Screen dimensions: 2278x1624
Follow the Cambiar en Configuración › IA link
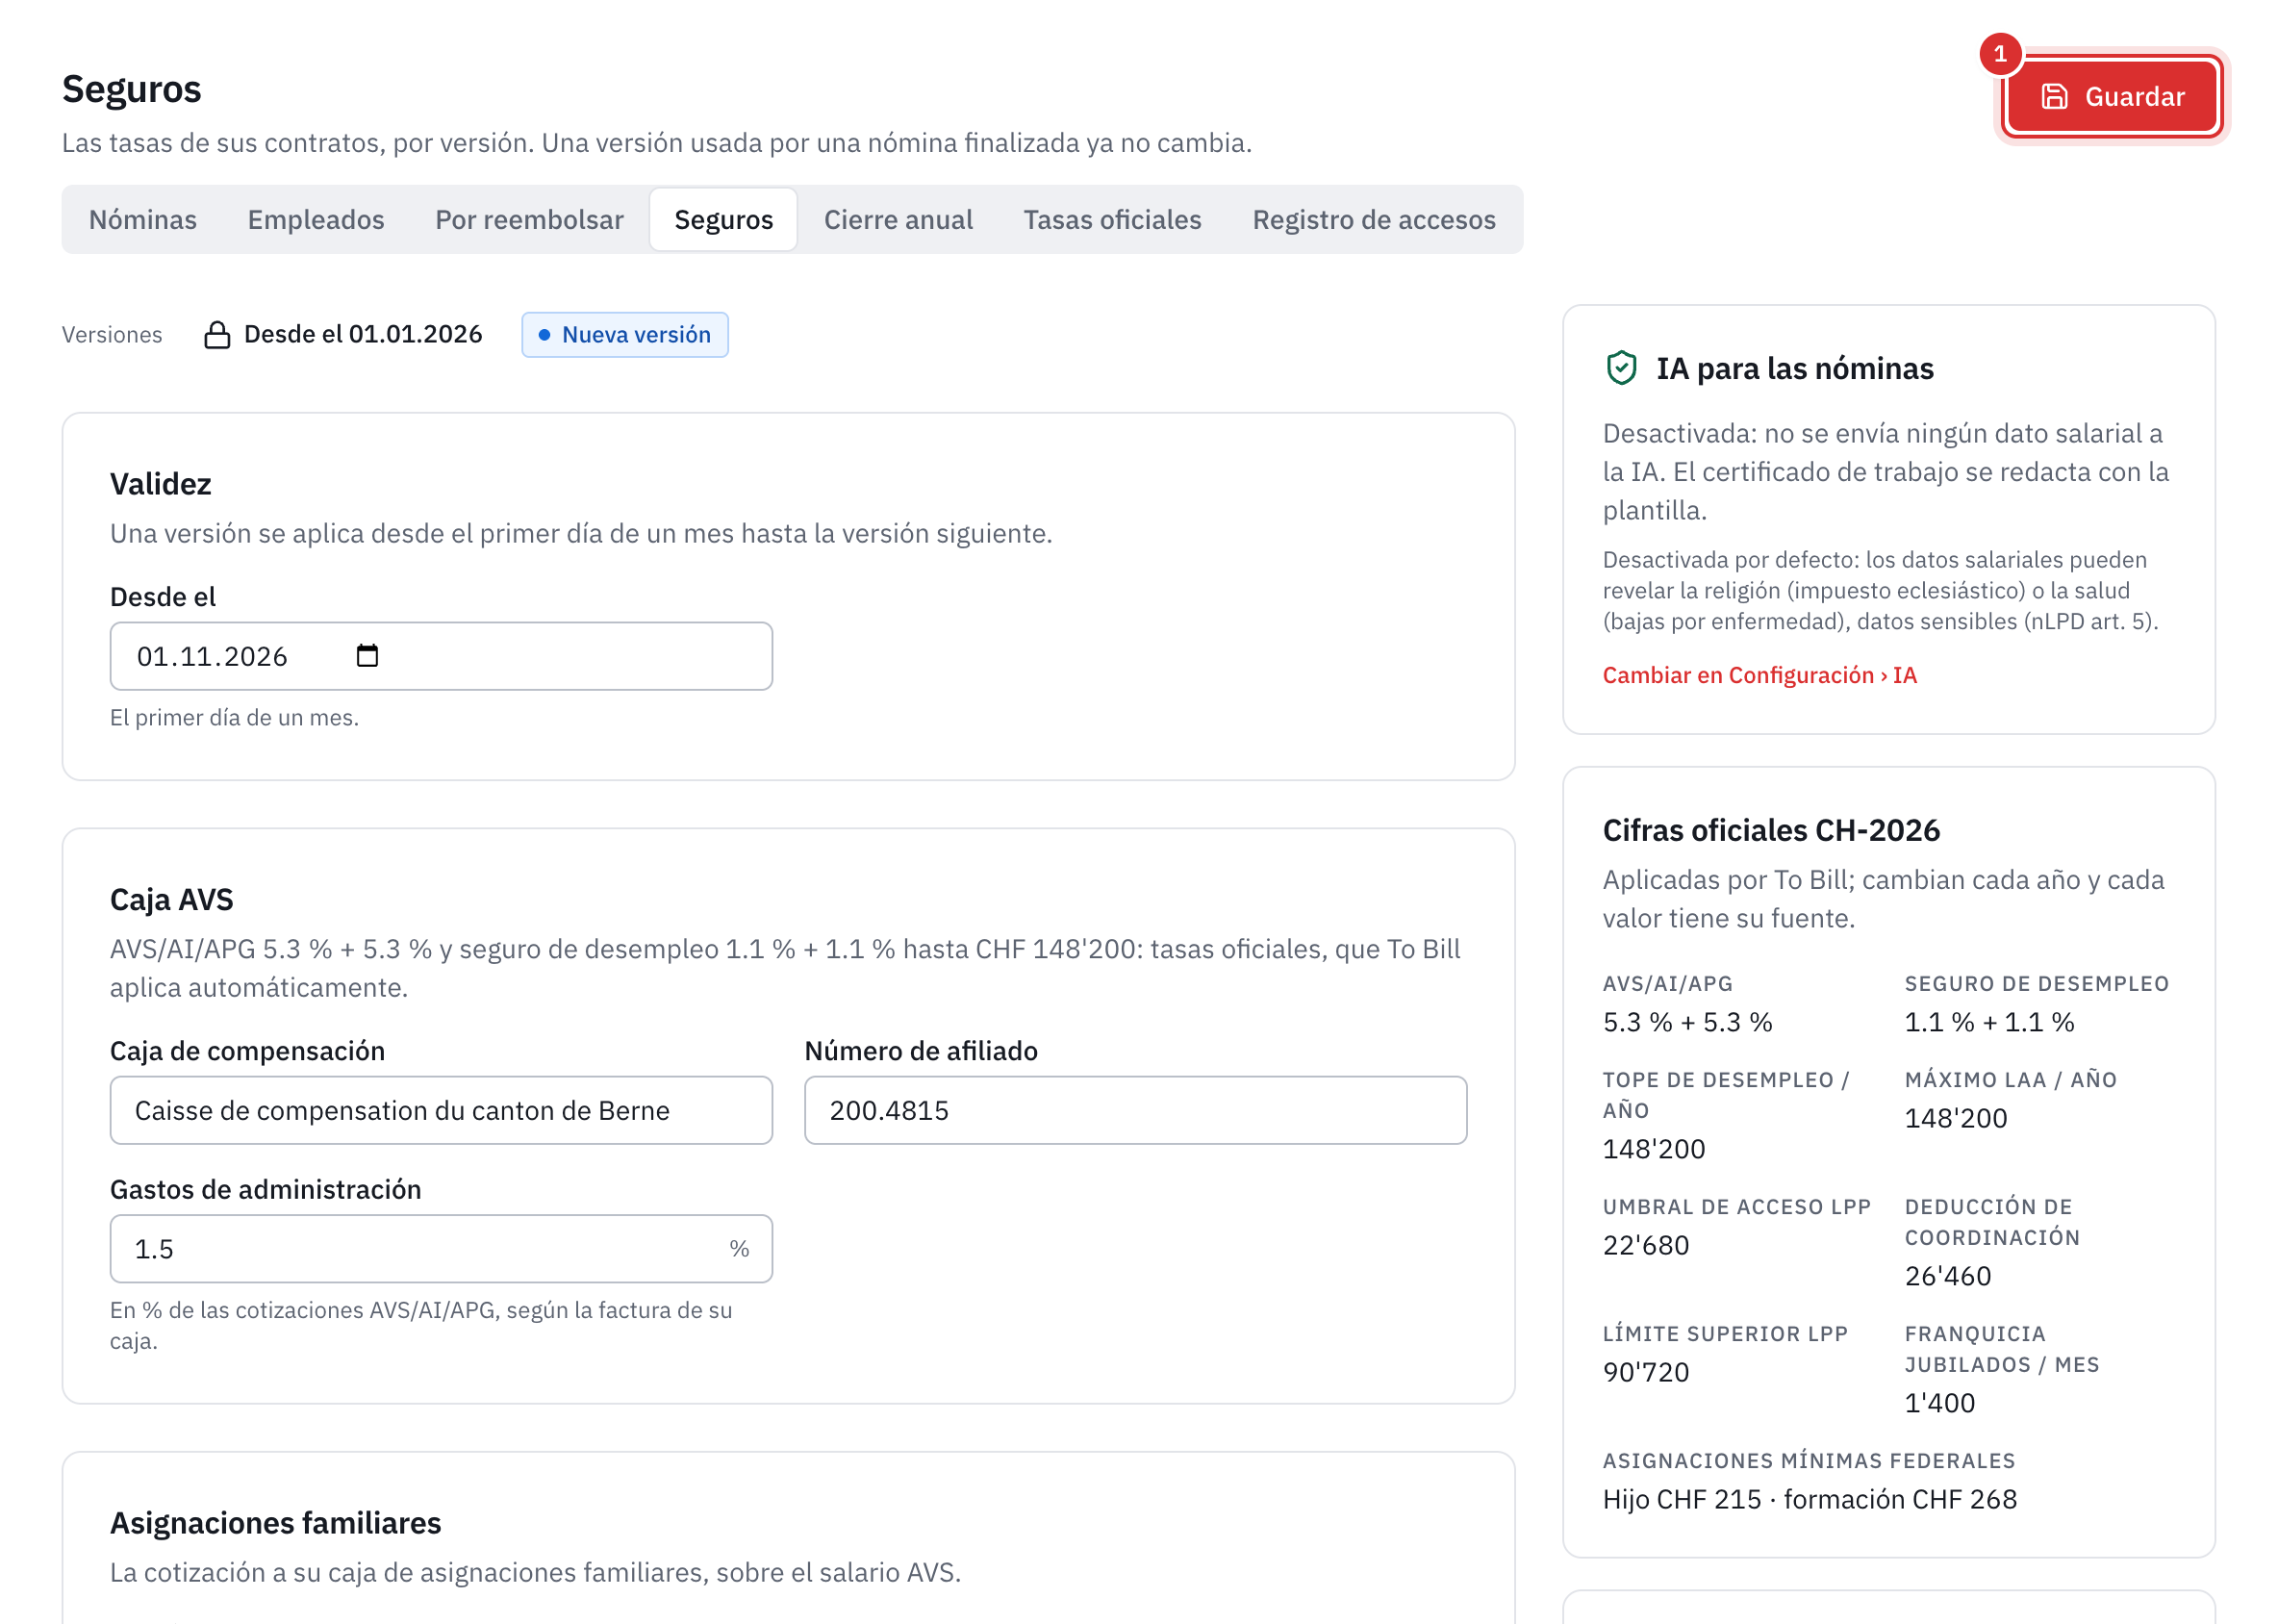[1759, 675]
